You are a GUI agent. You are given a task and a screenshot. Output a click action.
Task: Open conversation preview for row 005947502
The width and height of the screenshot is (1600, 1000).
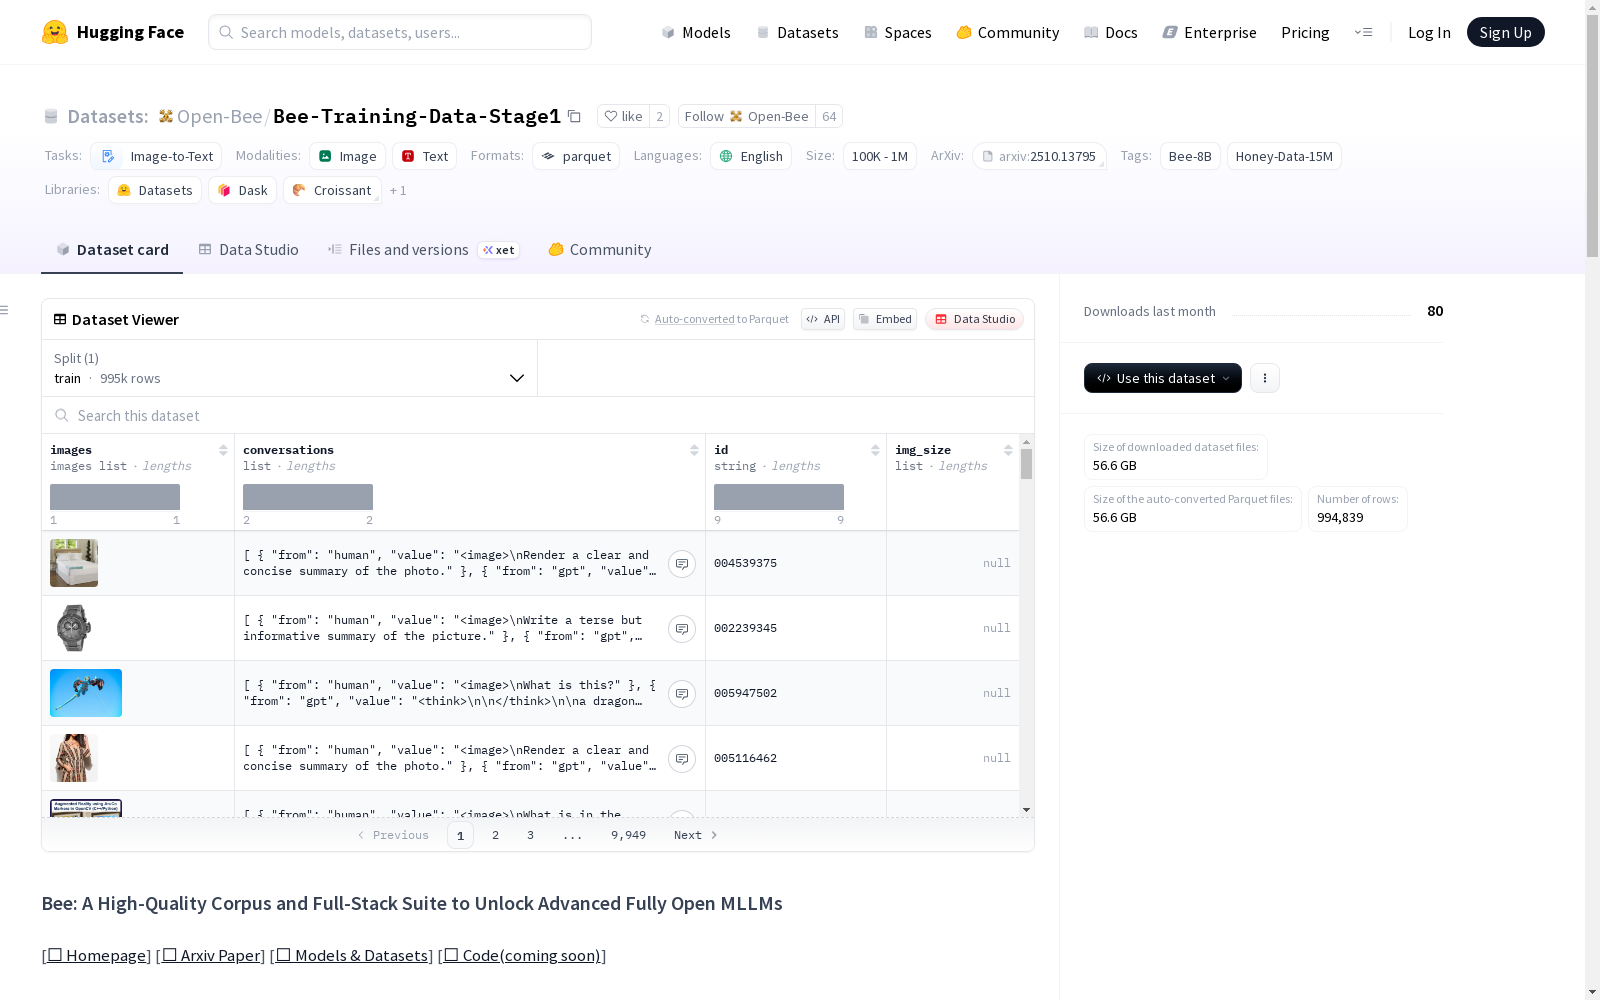coord(682,694)
